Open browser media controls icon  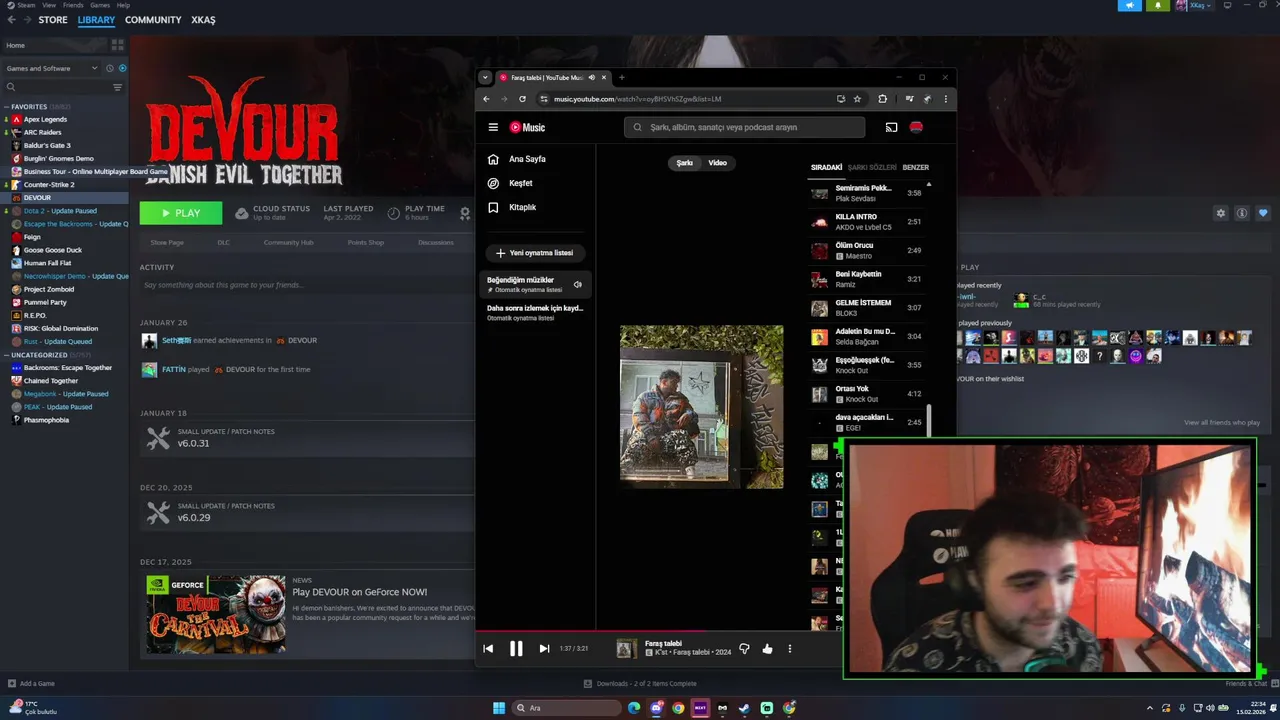coord(909,99)
